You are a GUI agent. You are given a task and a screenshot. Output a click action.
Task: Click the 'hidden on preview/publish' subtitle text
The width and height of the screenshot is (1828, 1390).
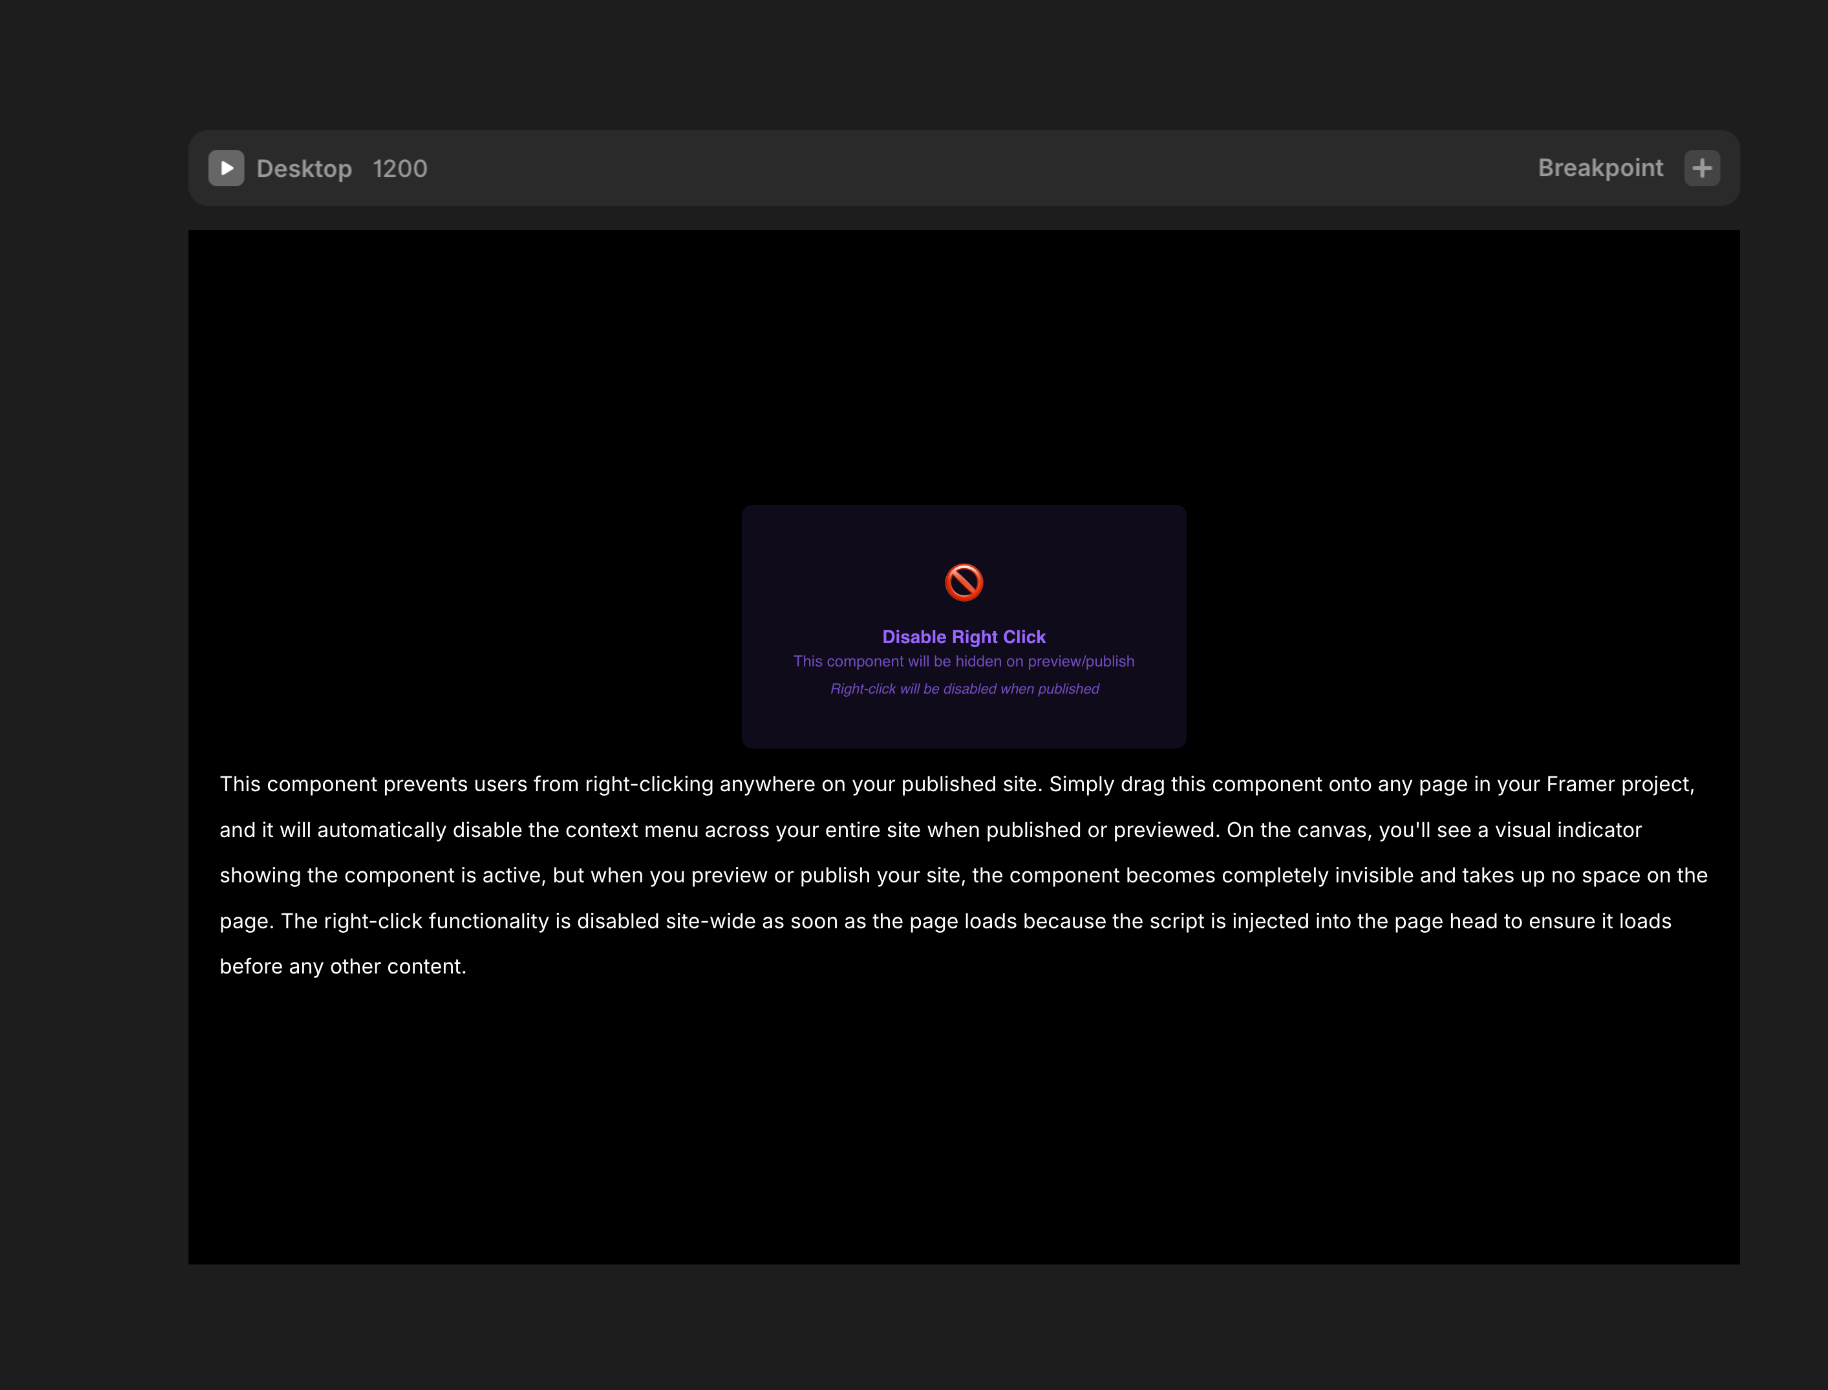[x=964, y=662]
